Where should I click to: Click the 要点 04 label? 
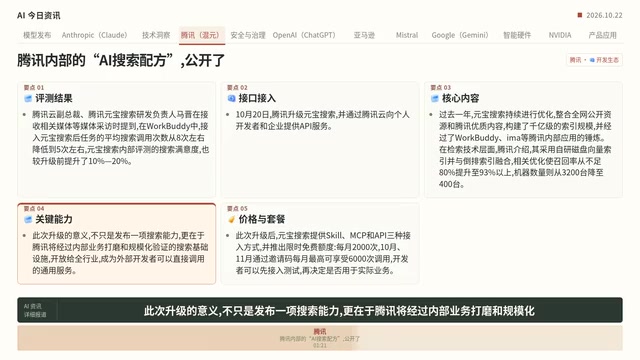point(33,208)
